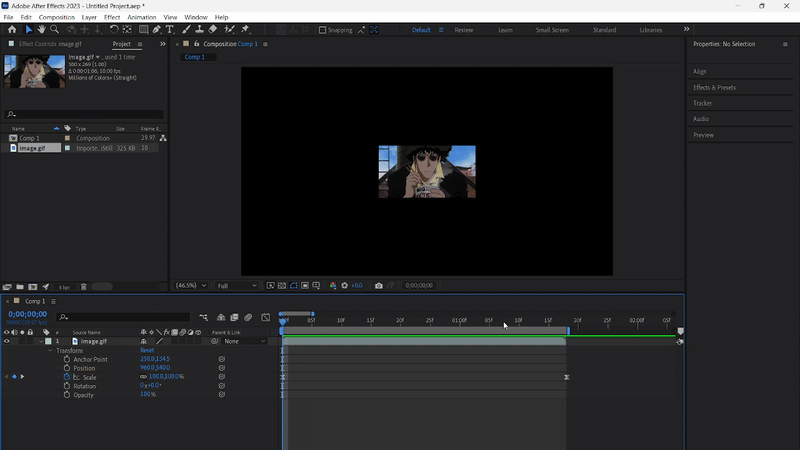Click the Scale keyframe at layer end
800x450 pixels.
566,377
